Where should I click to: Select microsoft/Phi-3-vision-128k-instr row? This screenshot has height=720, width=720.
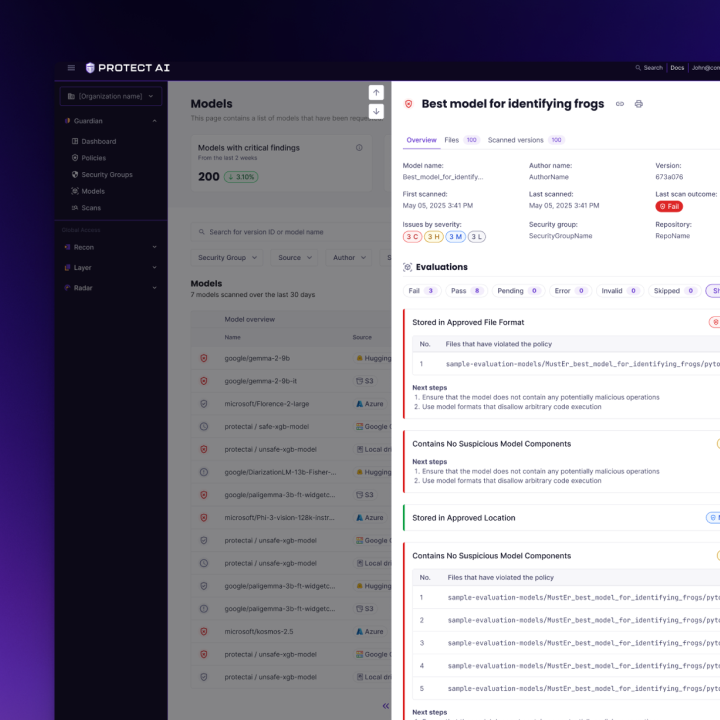pos(291,518)
